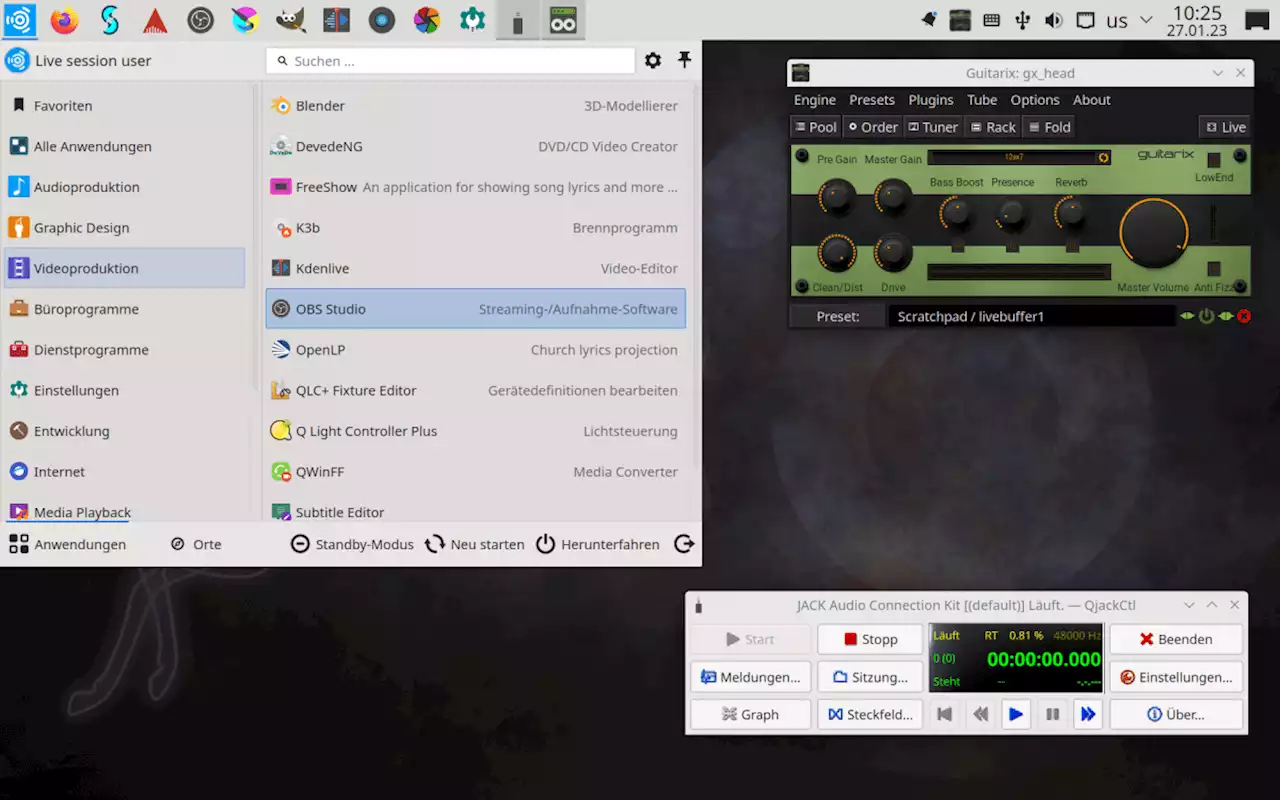Open the Einstellungen category
Screen dimensions: 1280x800
point(125,391)
